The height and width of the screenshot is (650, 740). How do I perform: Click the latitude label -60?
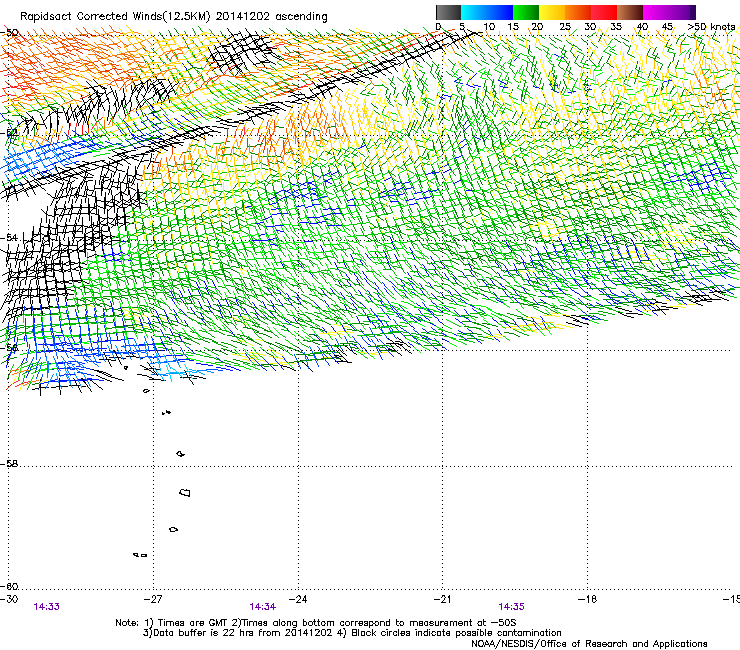pos(9,586)
